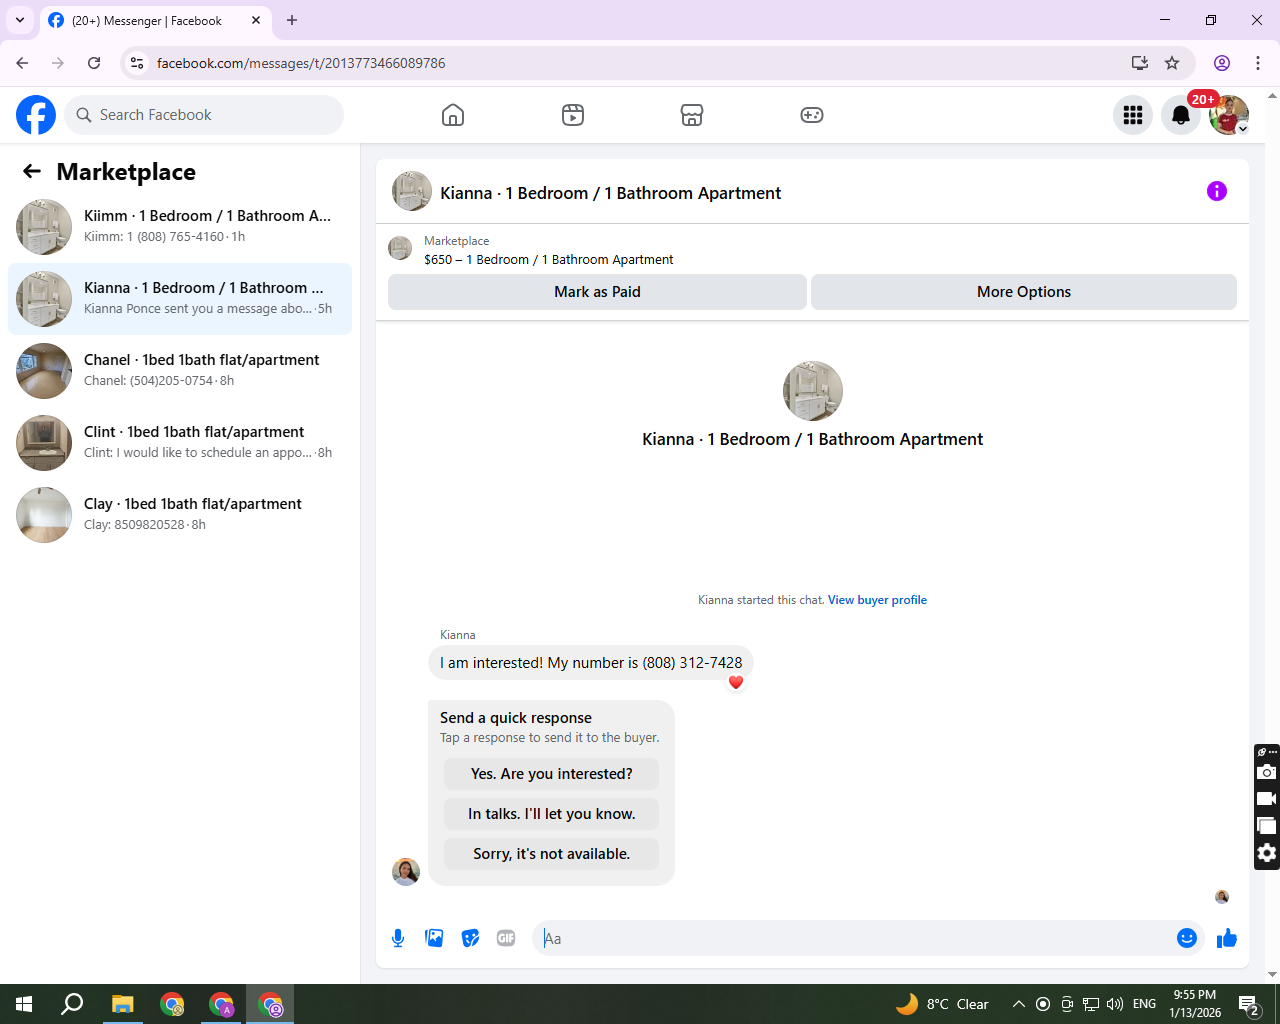The width and height of the screenshot is (1280, 1024).
Task: Close the Messenger Facebook tab
Action: 256,20
